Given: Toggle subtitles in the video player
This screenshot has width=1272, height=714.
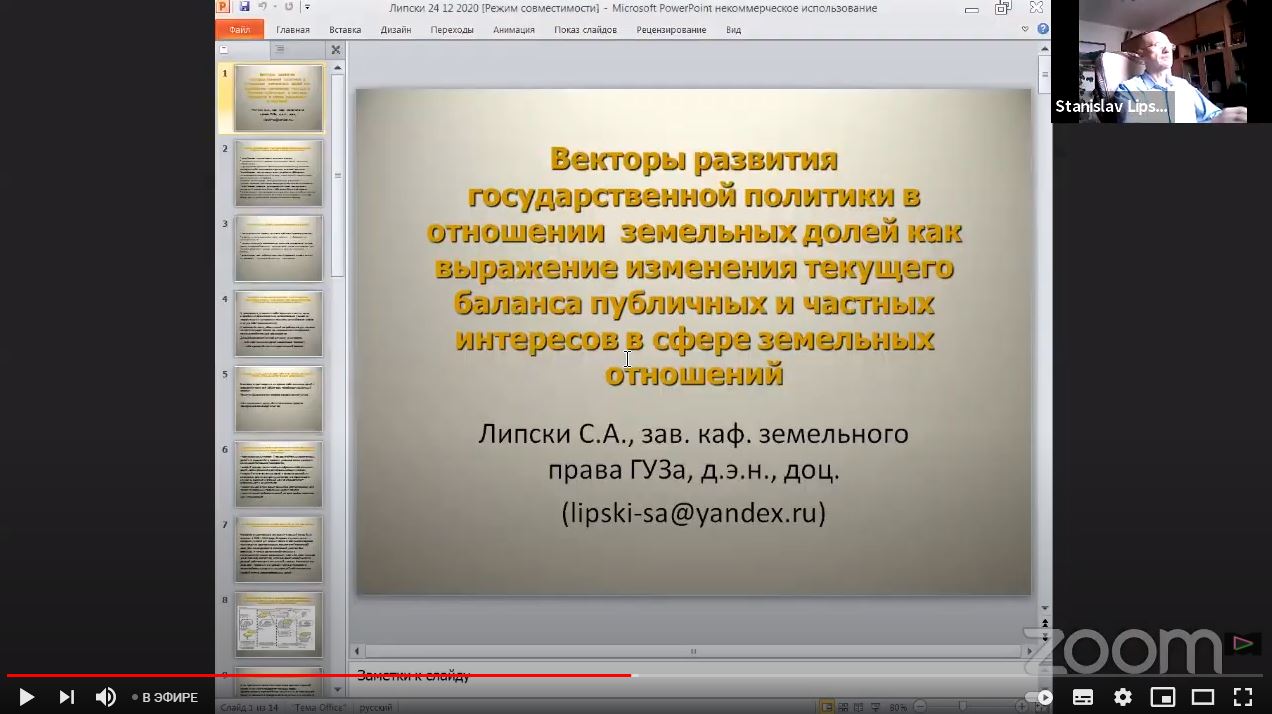Looking at the screenshot, I should pyautogui.click(x=1083, y=697).
